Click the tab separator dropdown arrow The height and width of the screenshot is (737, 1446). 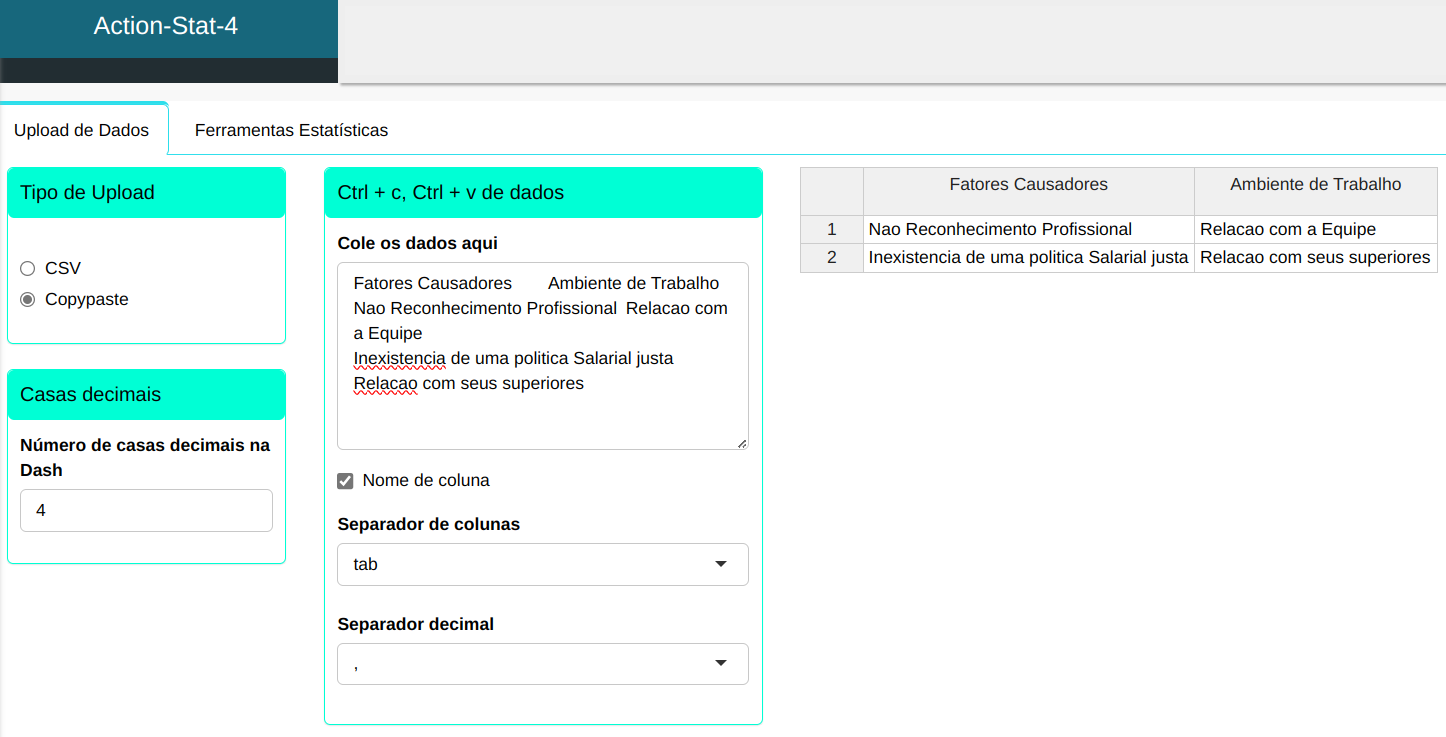click(721, 564)
